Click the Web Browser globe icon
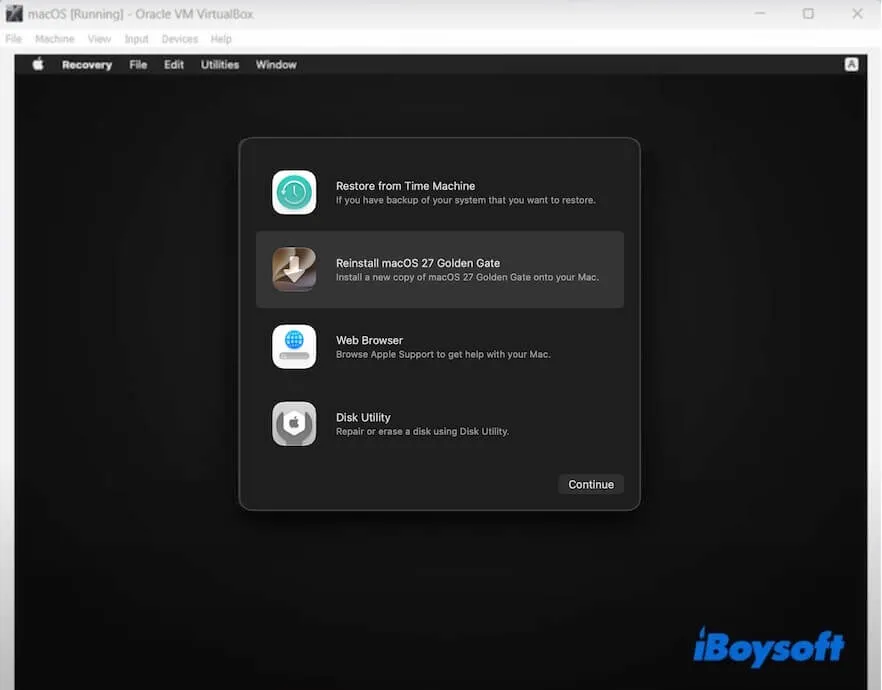Image resolution: width=882 pixels, height=690 pixels. click(x=294, y=346)
